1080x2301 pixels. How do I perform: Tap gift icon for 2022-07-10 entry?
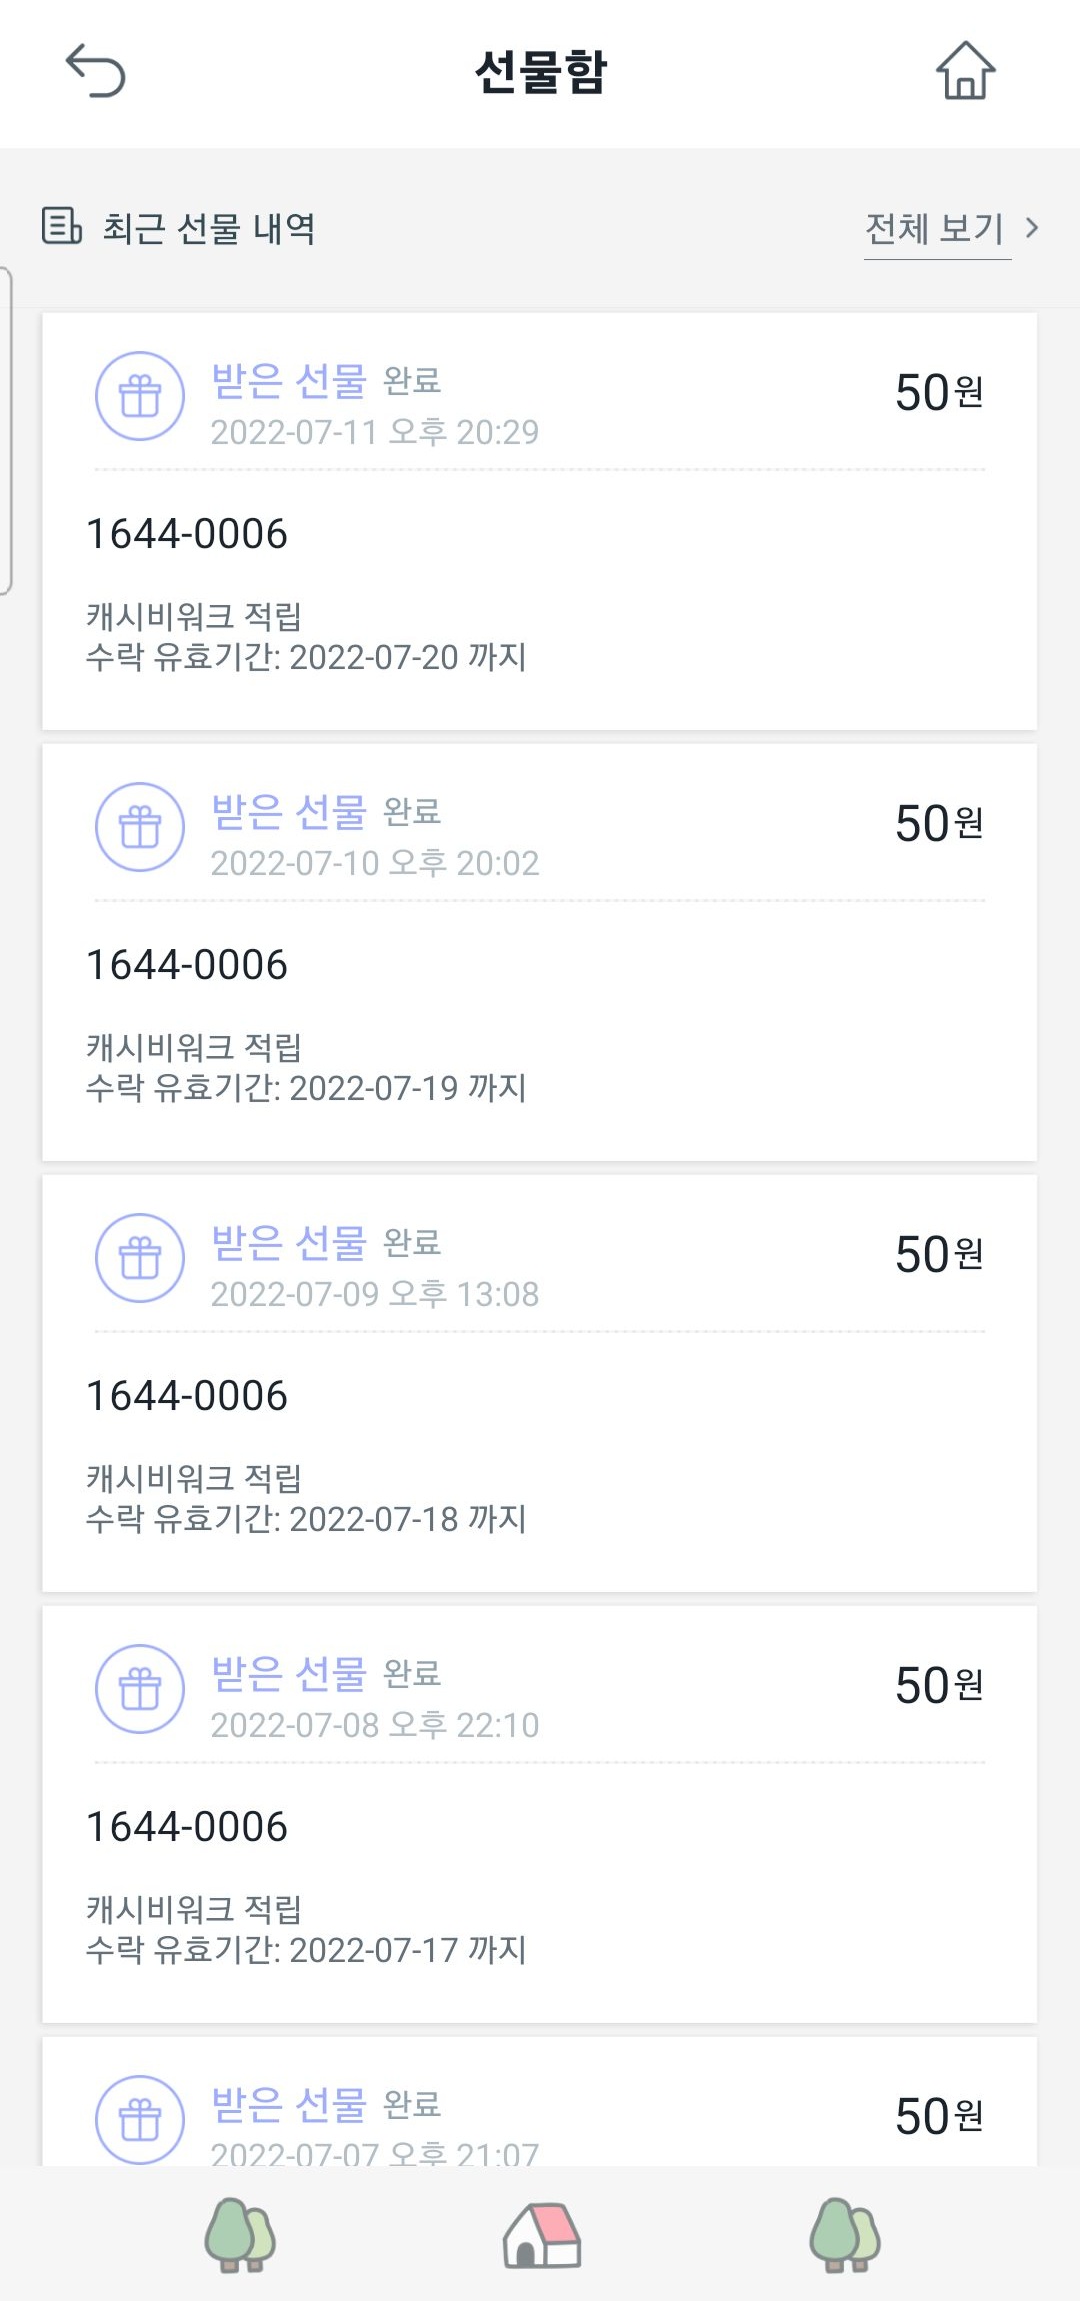(x=140, y=828)
